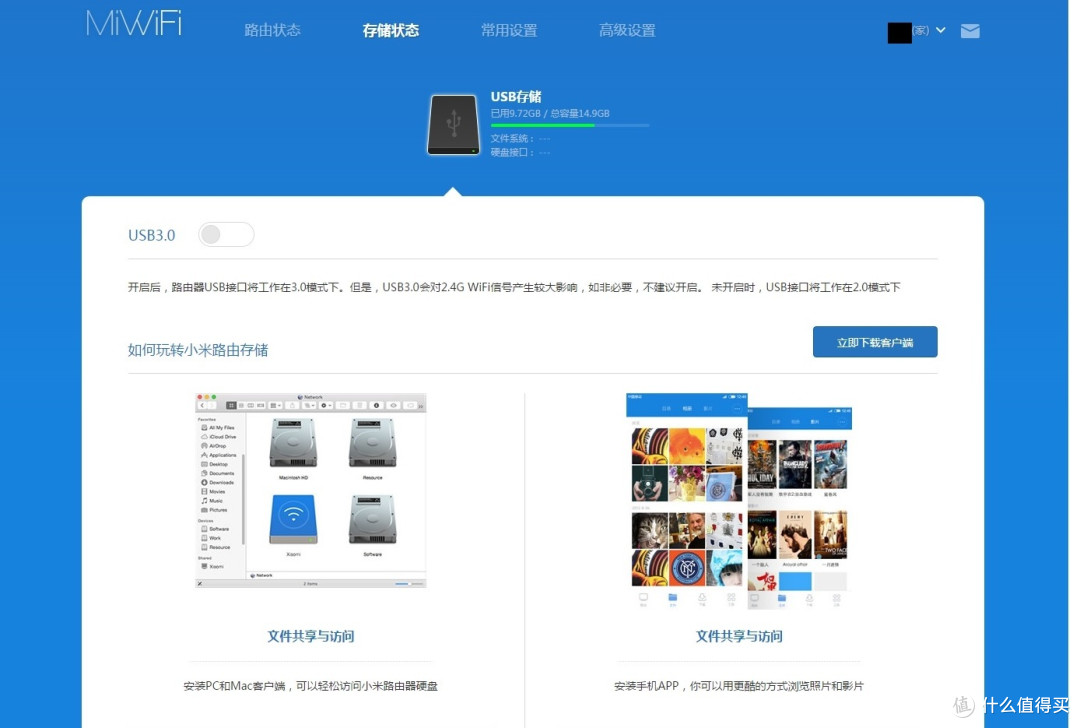Click the 已用9.72GB / 总容量14.9GB text
The width and height of the screenshot is (1080, 728).
click(550, 114)
